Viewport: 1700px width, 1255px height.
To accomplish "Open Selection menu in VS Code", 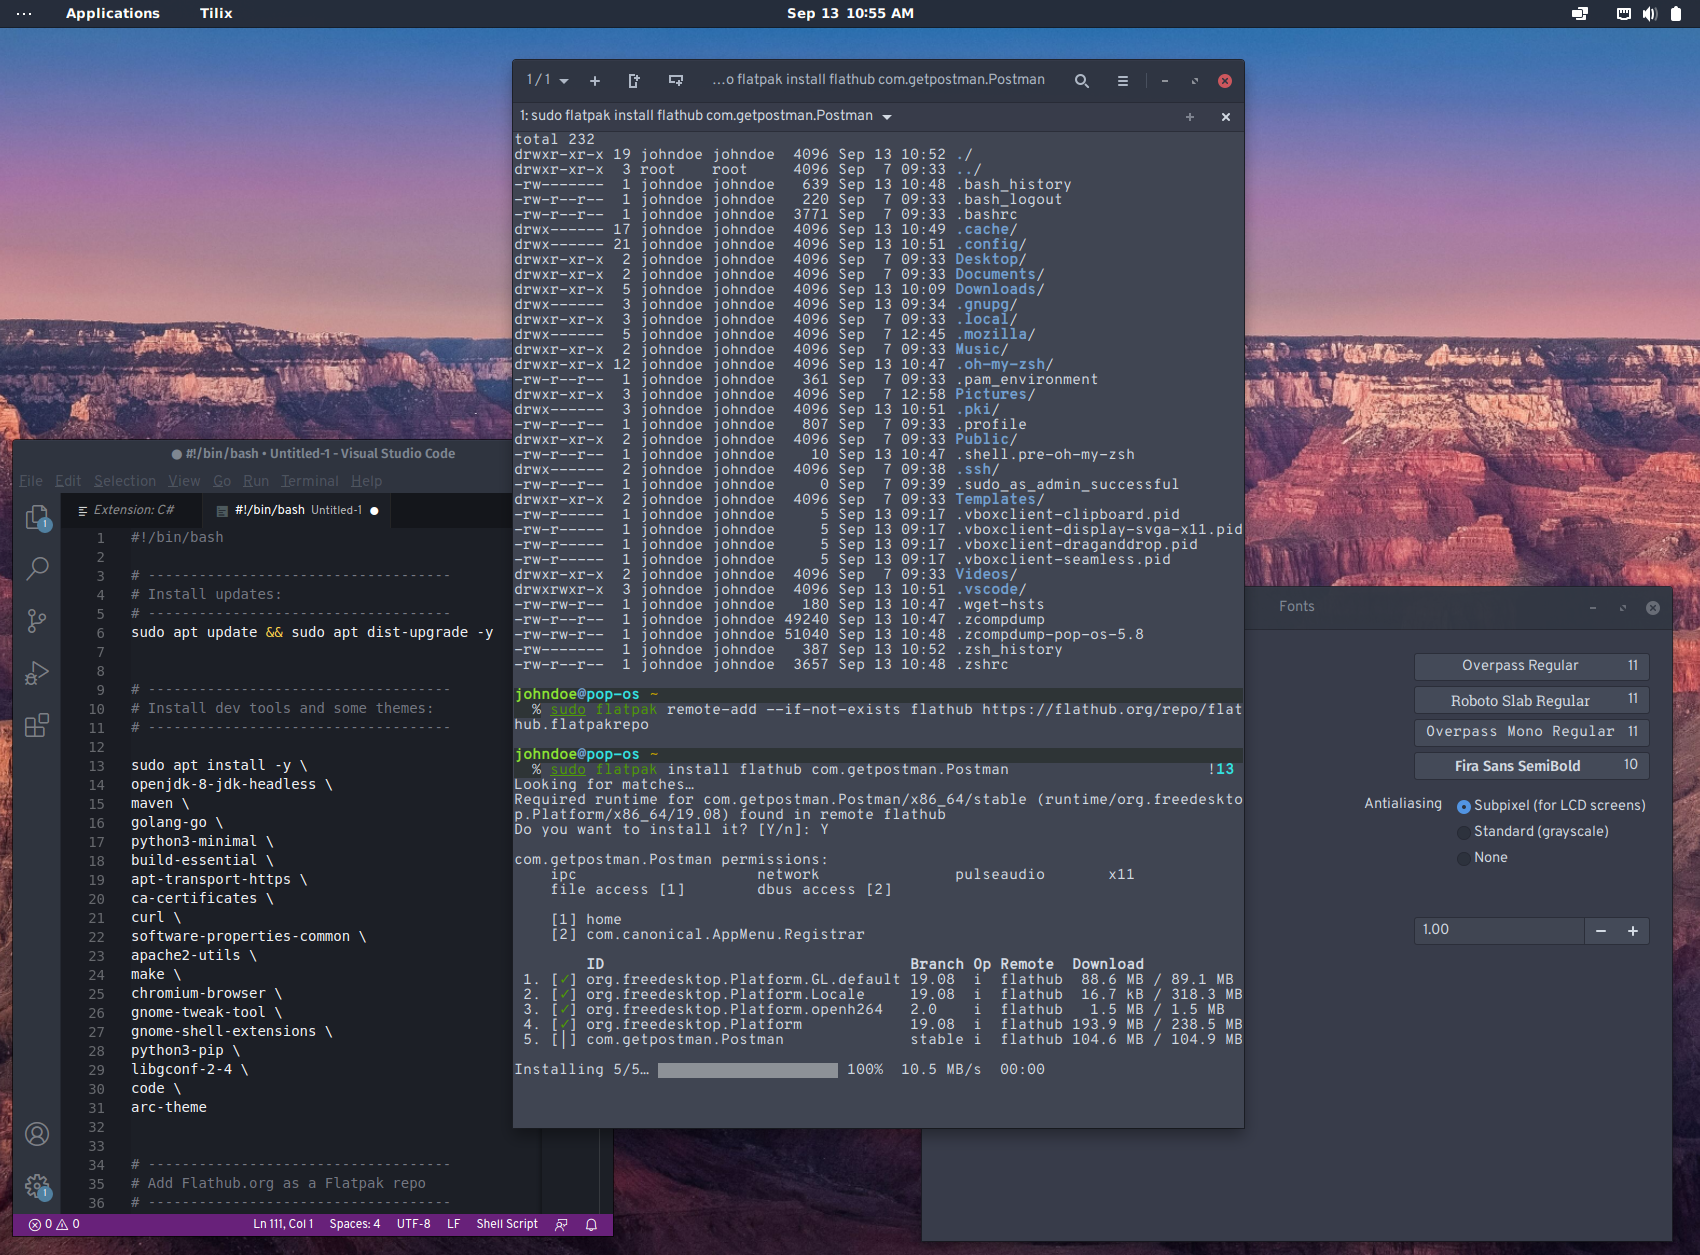I will coord(125,481).
